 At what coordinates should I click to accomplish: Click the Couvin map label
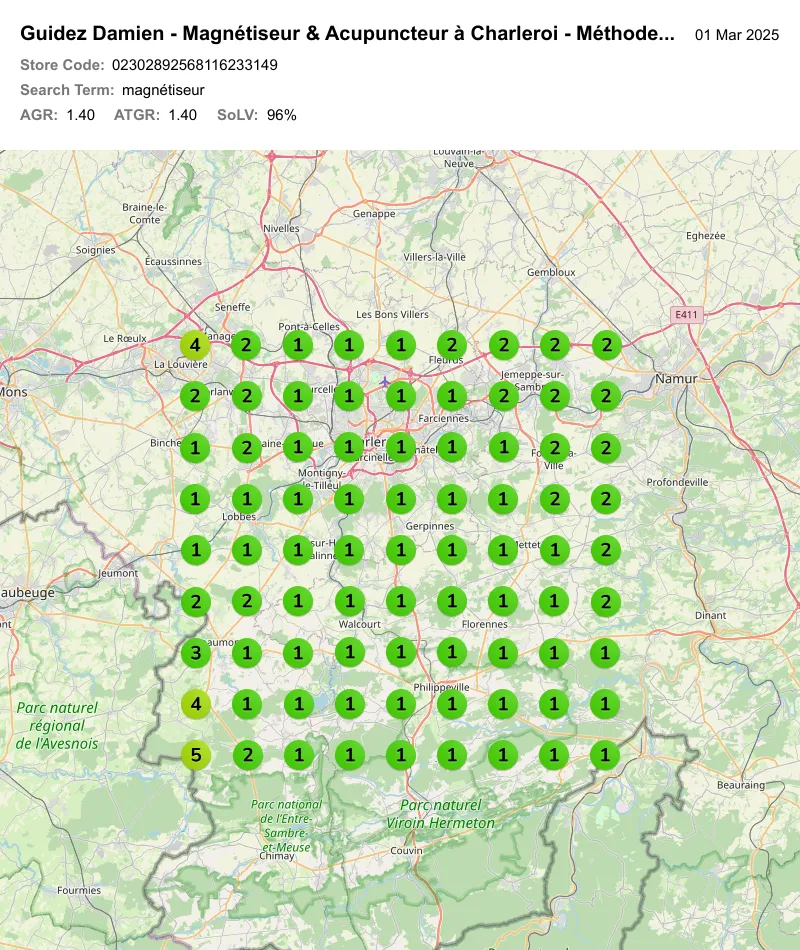click(x=406, y=851)
